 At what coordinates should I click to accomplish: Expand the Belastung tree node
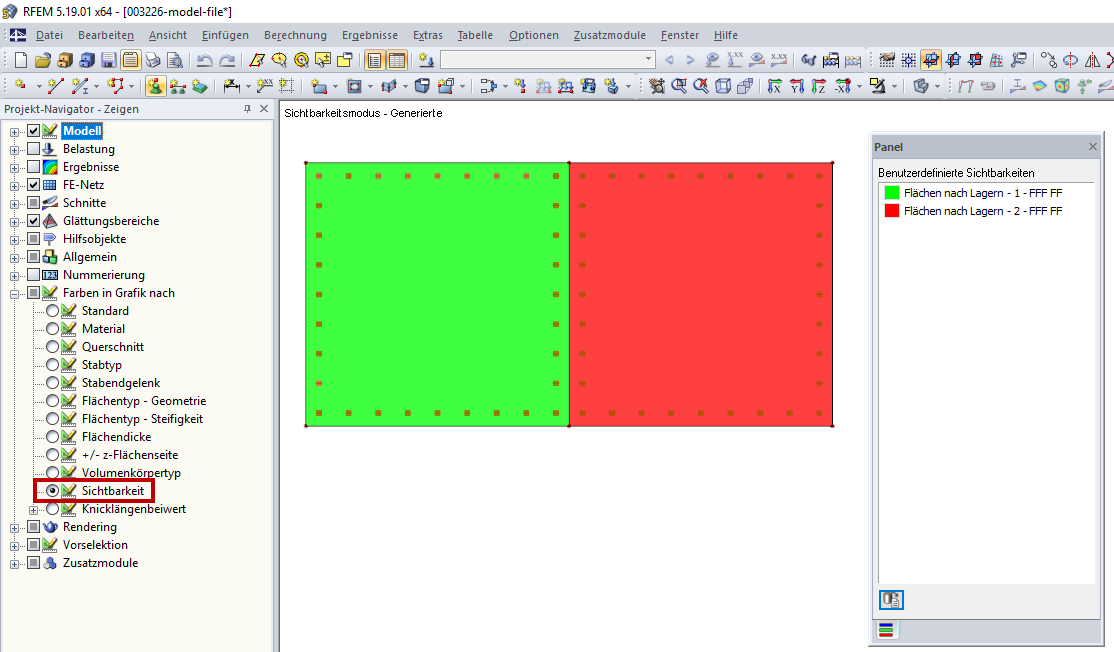point(13,148)
